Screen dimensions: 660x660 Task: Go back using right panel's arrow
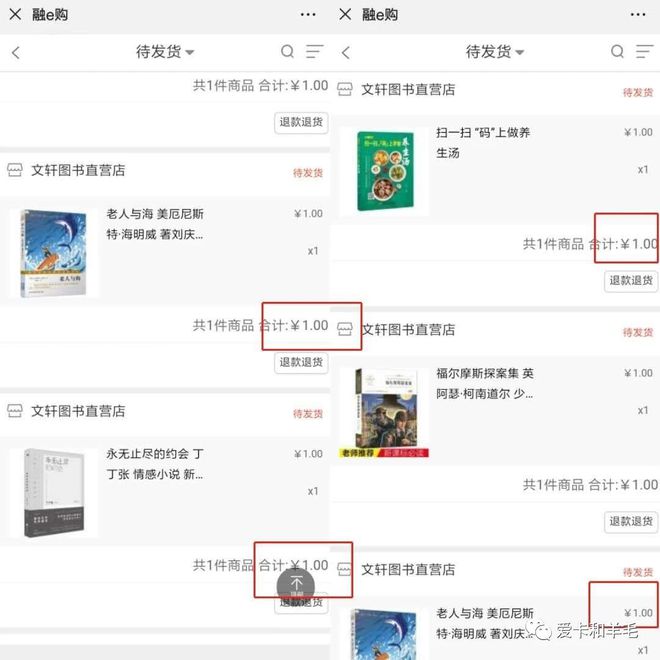click(346, 53)
